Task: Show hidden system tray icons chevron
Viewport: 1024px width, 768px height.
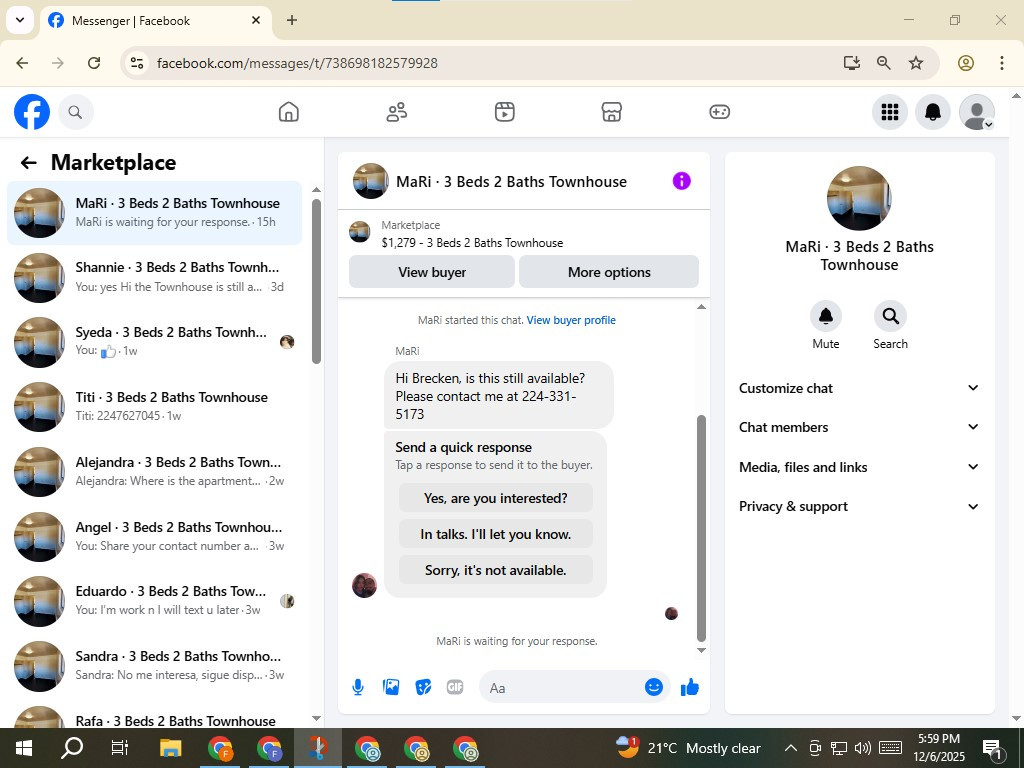Action: 790,748
